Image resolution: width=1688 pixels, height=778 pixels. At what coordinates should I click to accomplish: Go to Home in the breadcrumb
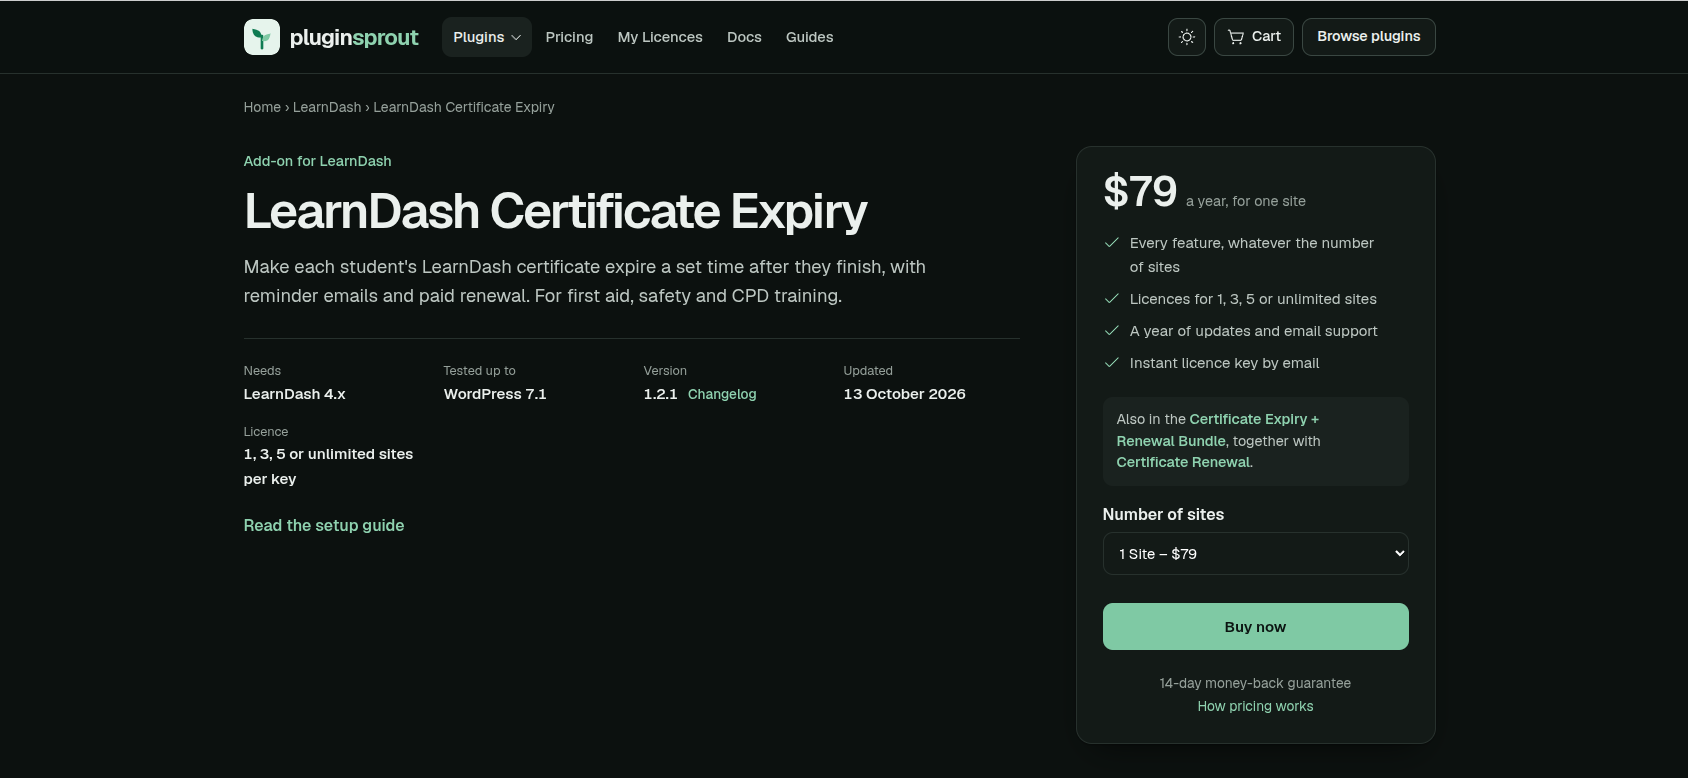(262, 107)
